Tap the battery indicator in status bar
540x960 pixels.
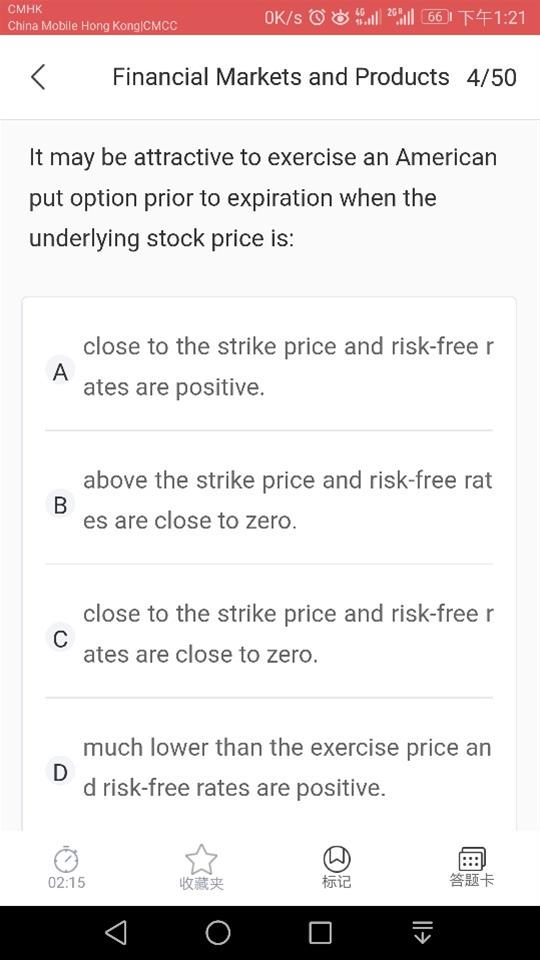(437, 17)
